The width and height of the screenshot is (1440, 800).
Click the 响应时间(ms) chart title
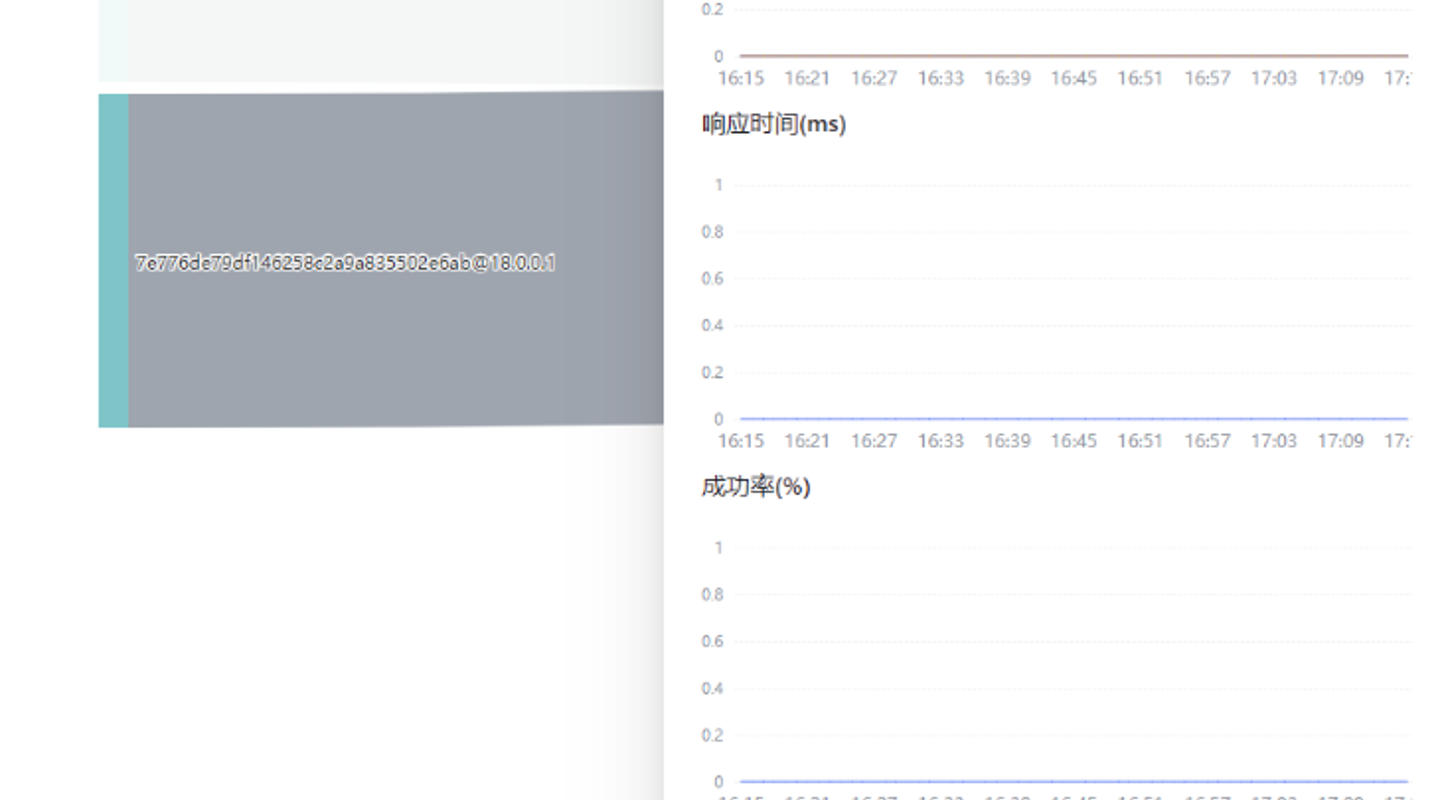774,124
